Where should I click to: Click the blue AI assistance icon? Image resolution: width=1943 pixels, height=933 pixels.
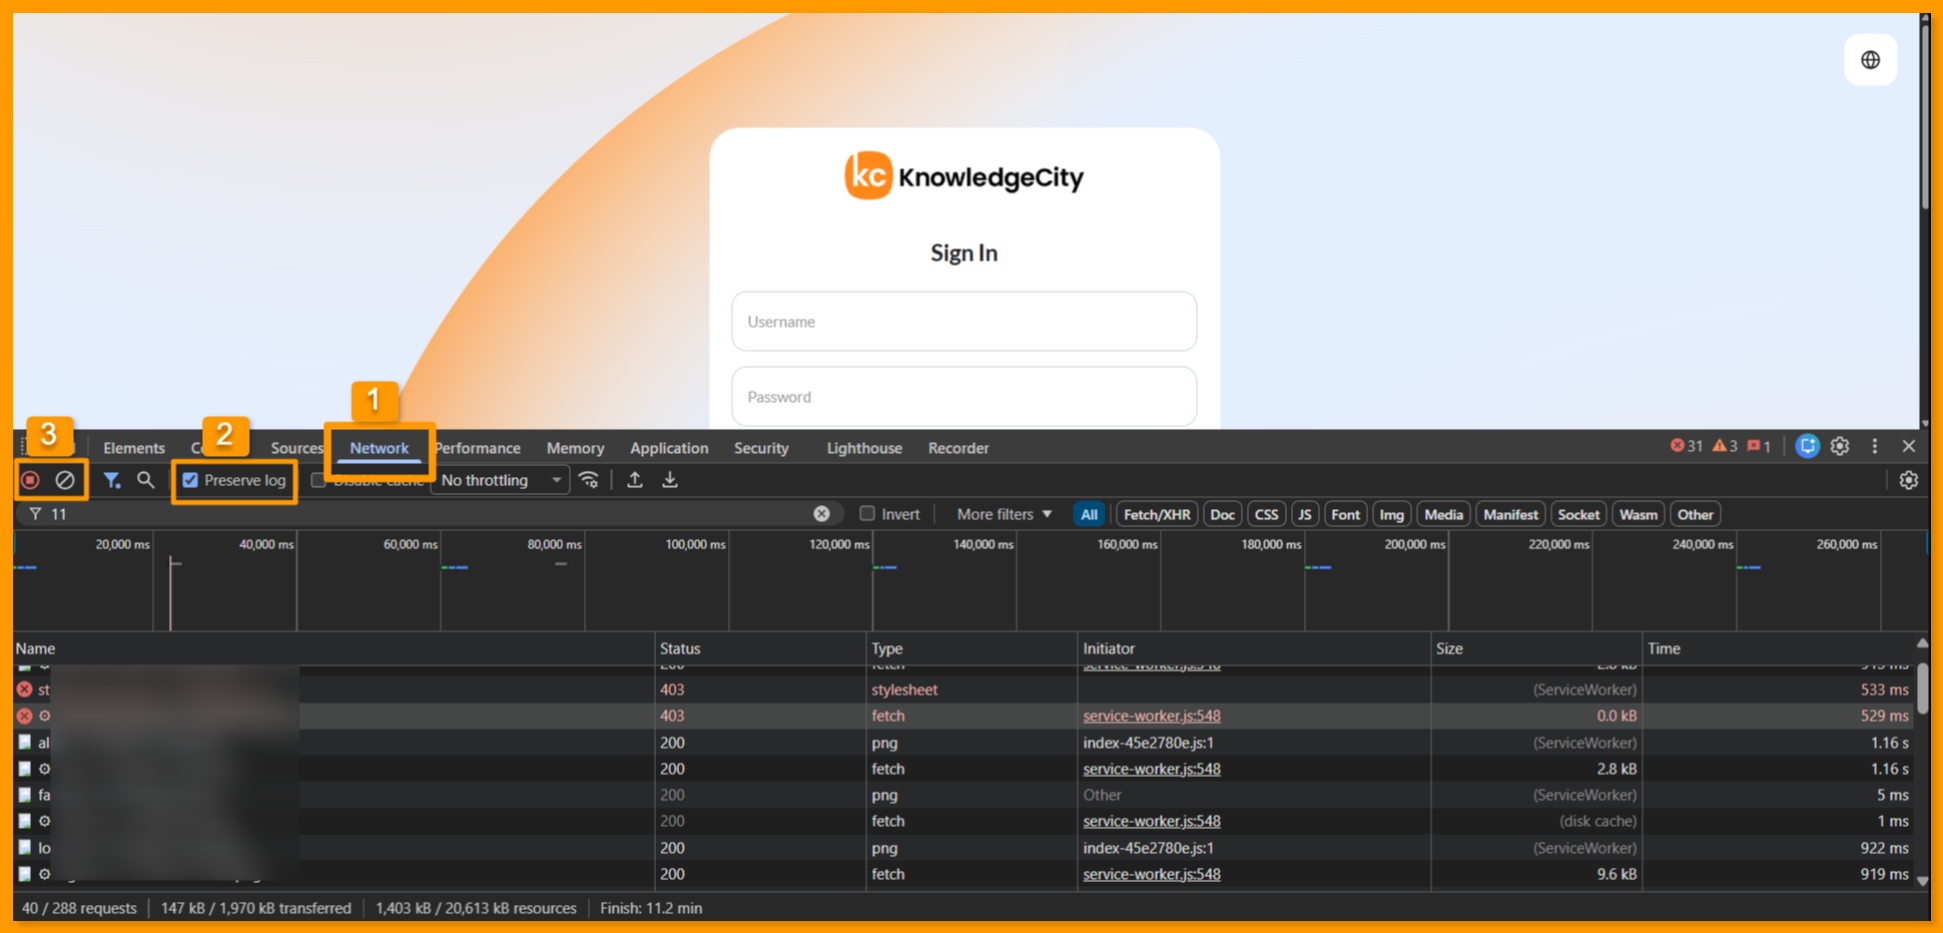click(x=1807, y=446)
